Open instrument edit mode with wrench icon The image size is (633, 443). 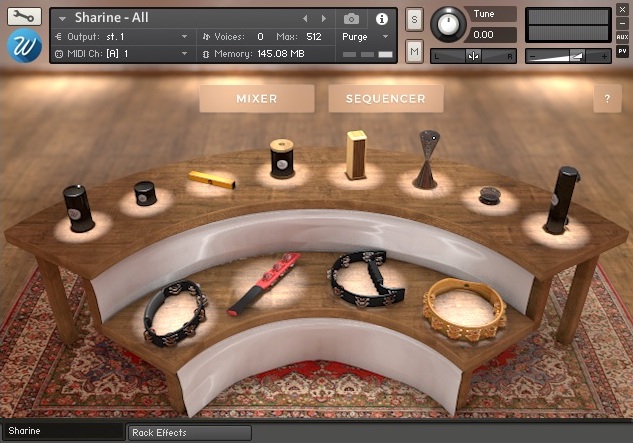coord(24,16)
